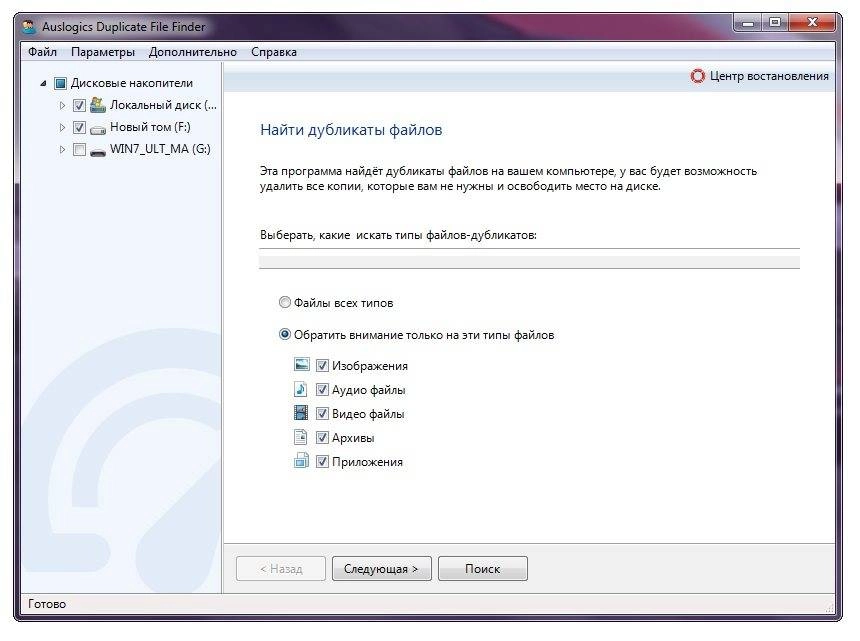Select the WIN7_ULT_MA (G:) label
The width and height of the screenshot is (860, 641).
[x=160, y=149]
